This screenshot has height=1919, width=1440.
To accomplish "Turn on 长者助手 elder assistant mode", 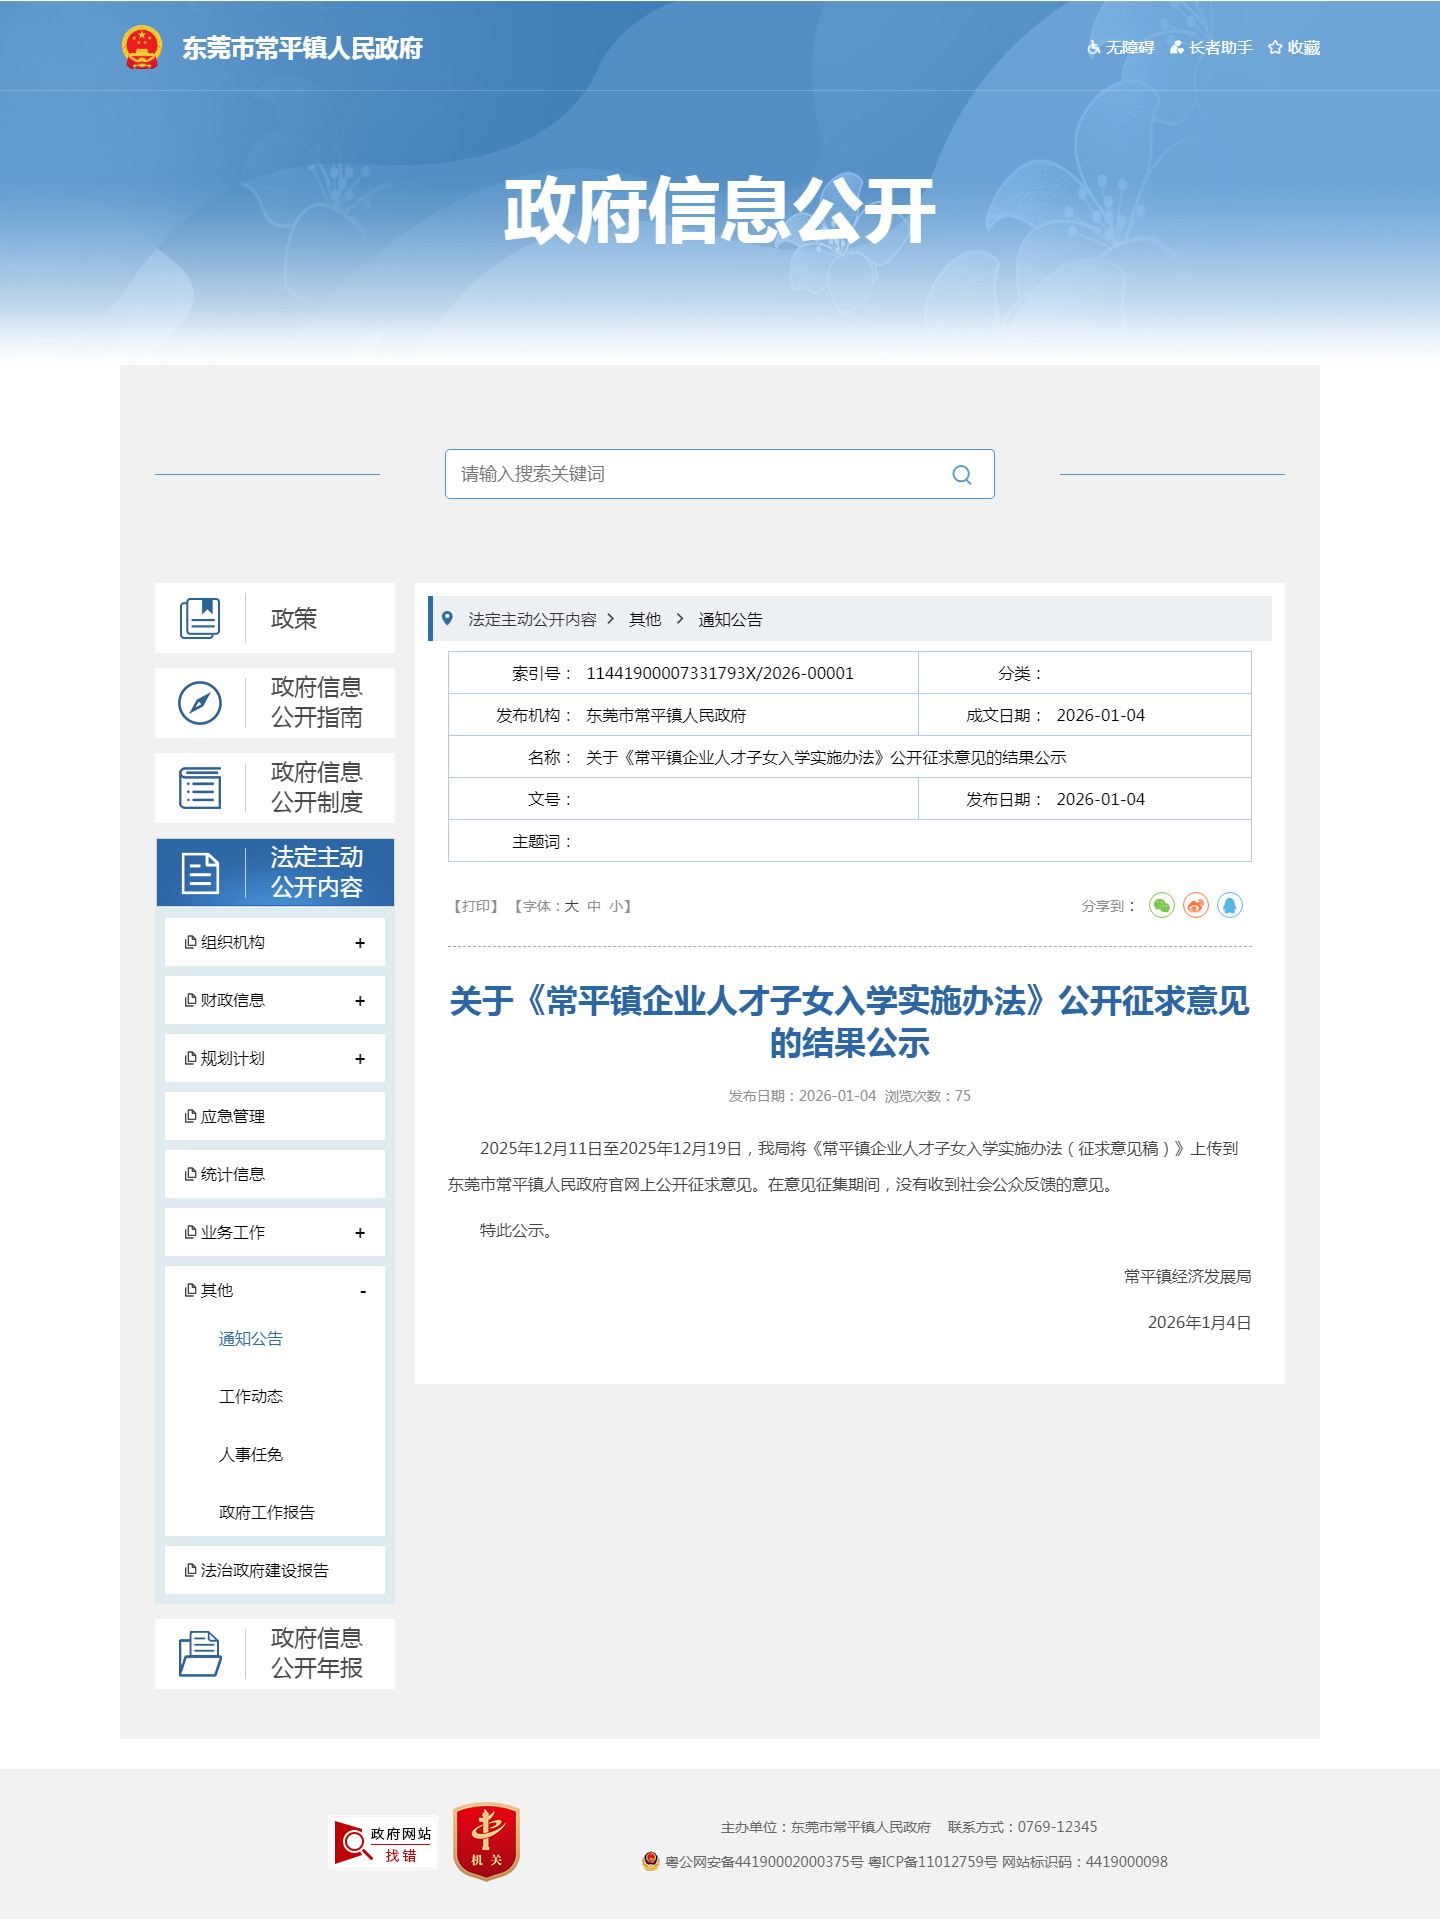I will (x=1211, y=48).
